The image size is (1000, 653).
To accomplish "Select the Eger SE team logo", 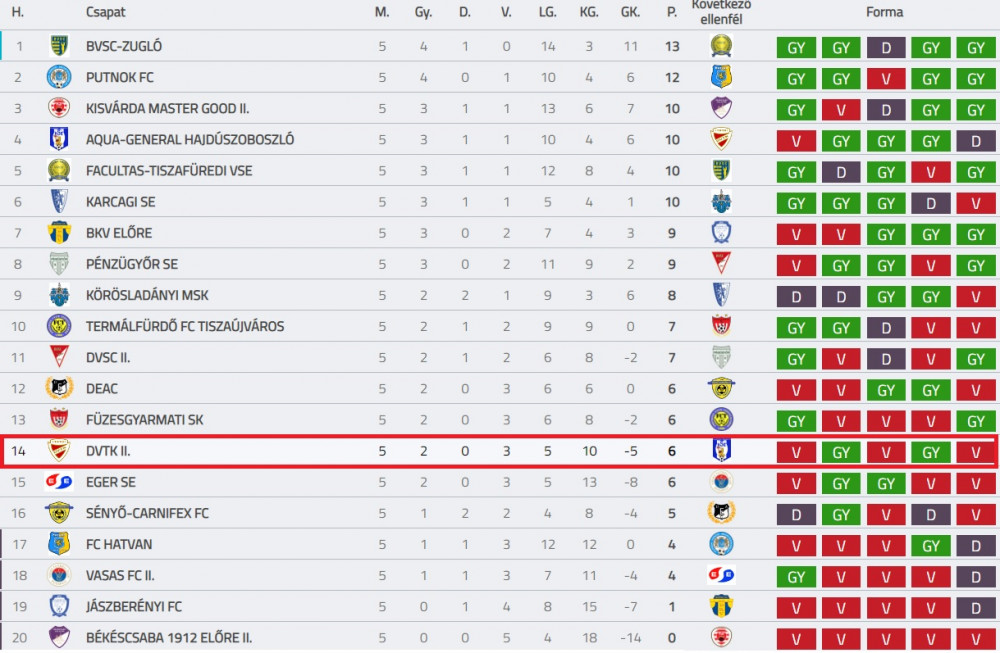I will 59,481.
